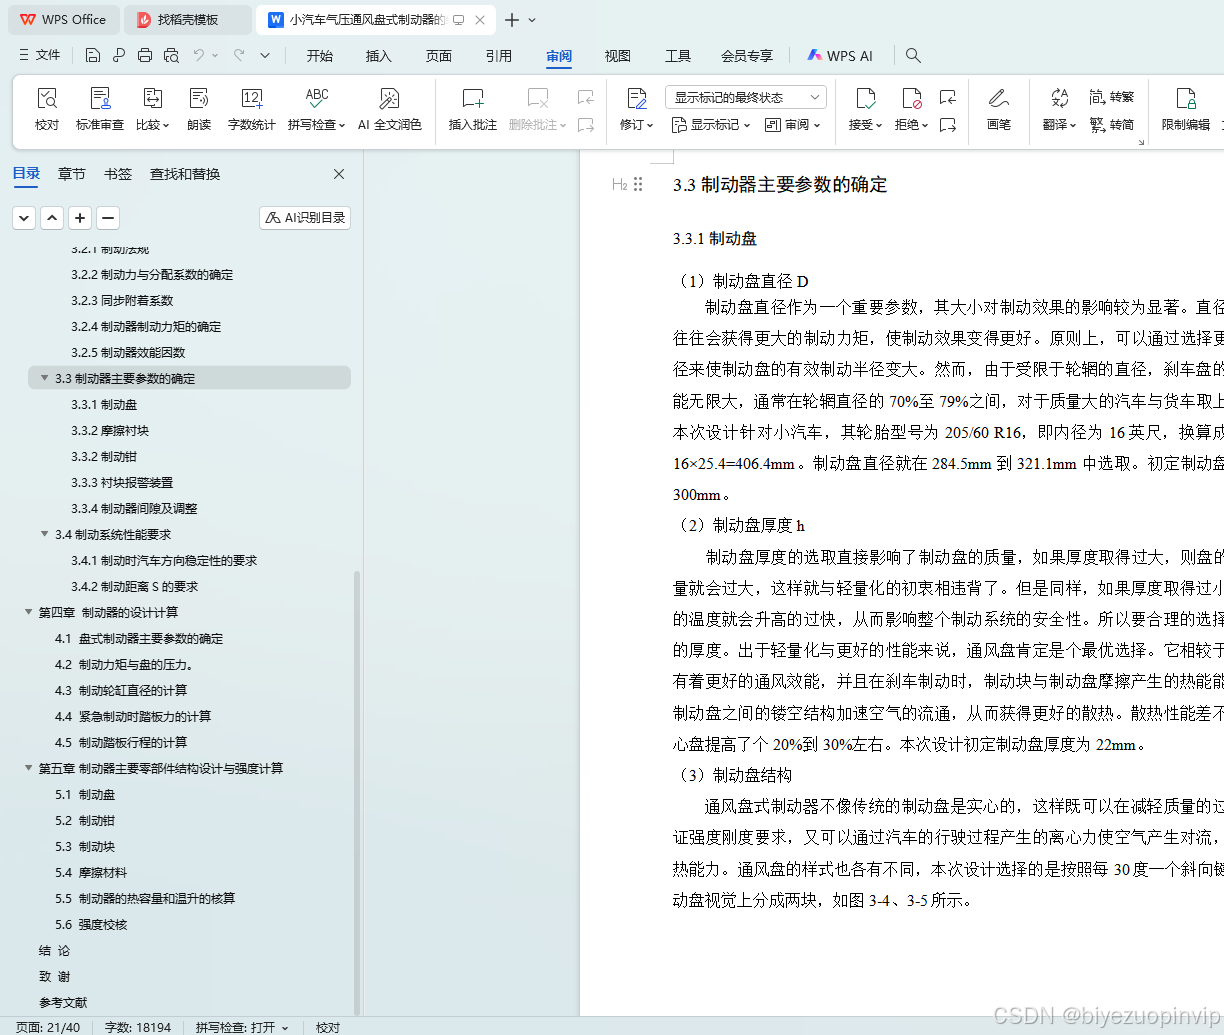
Task: Click the outline minus button
Action: click(108, 217)
